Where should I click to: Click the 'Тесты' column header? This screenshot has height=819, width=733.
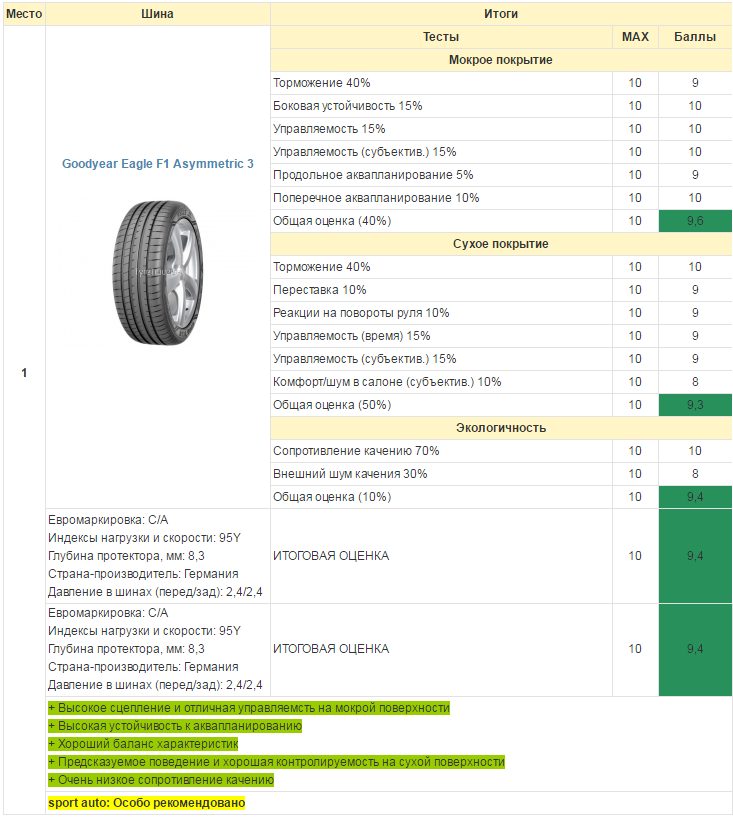(441, 37)
